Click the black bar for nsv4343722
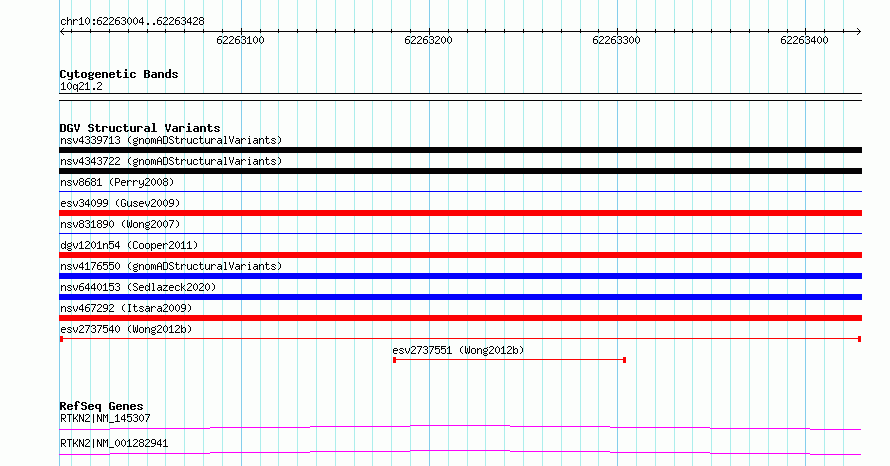The width and height of the screenshot is (890, 466). point(460,171)
